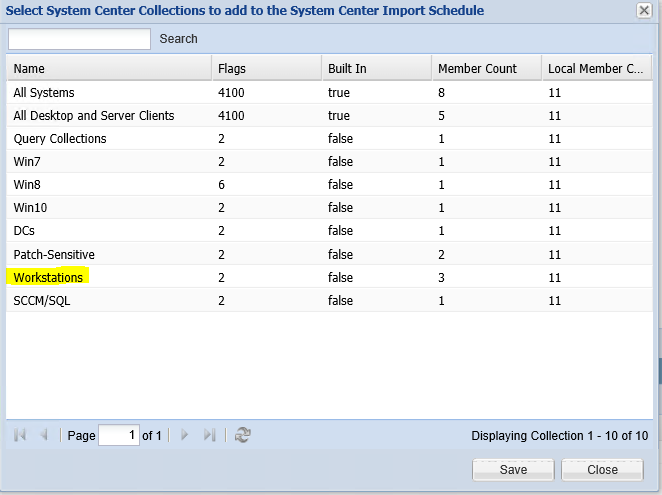Click the Search button label
Viewport: 662px width, 495px height.
tap(178, 39)
